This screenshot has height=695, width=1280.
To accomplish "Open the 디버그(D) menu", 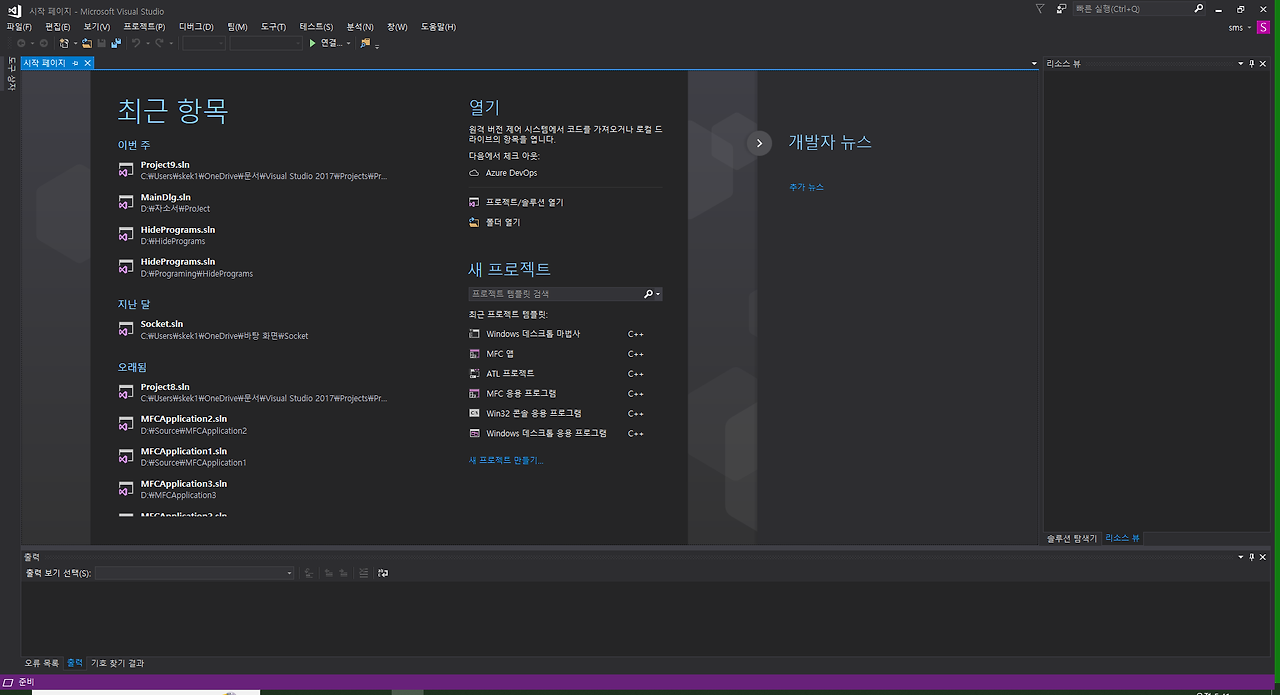I will [x=196, y=27].
